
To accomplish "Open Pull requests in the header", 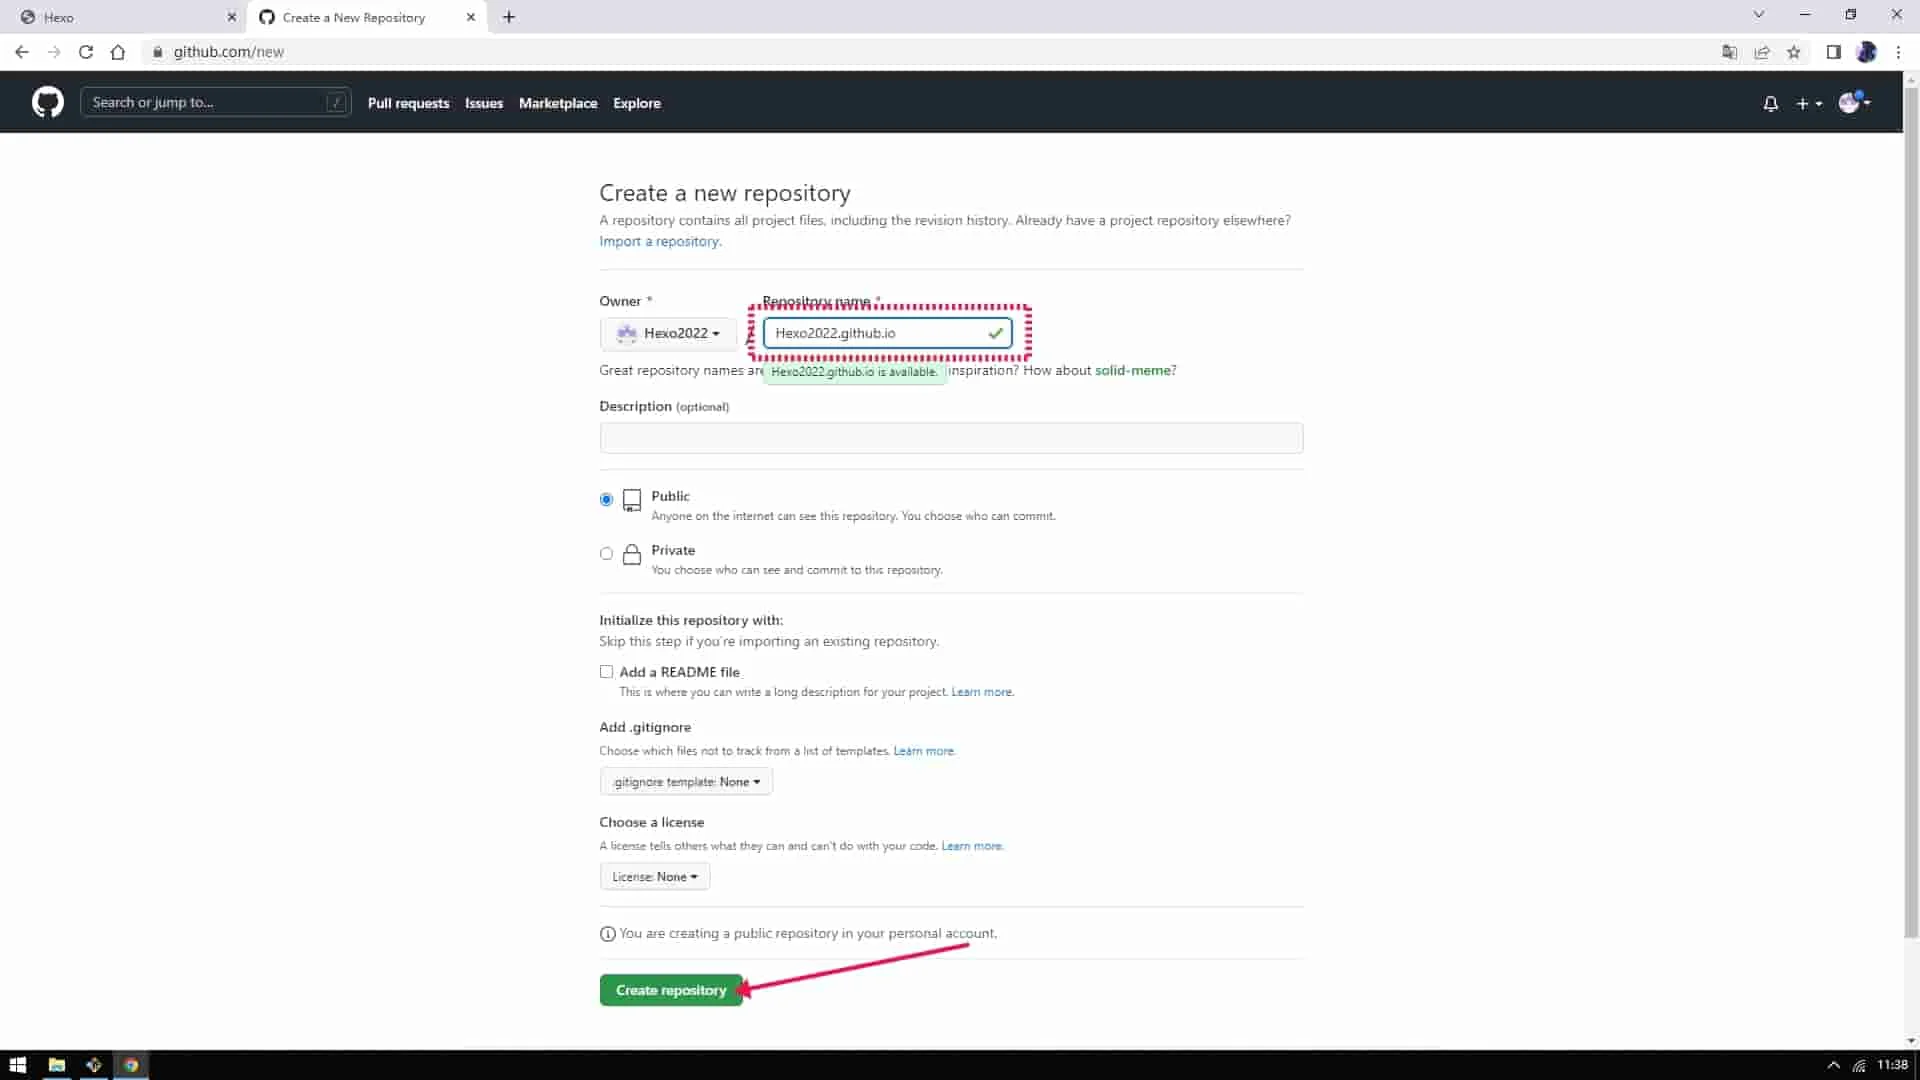I will pyautogui.click(x=408, y=103).
